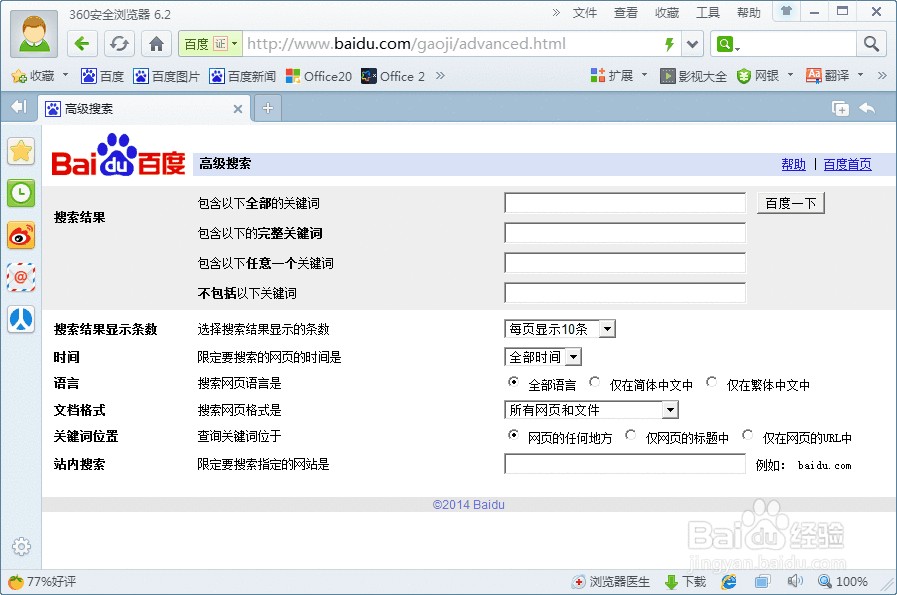Open a new tab with plus button
Image resolution: width=897 pixels, height=595 pixels.
coord(268,108)
